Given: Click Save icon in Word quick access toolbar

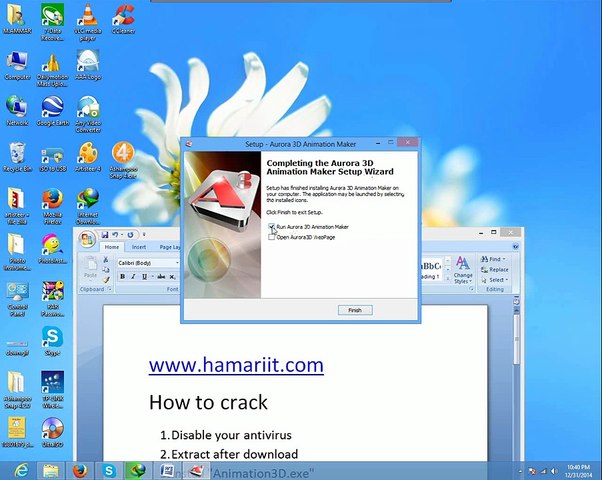Looking at the screenshot, I should [x=104, y=235].
